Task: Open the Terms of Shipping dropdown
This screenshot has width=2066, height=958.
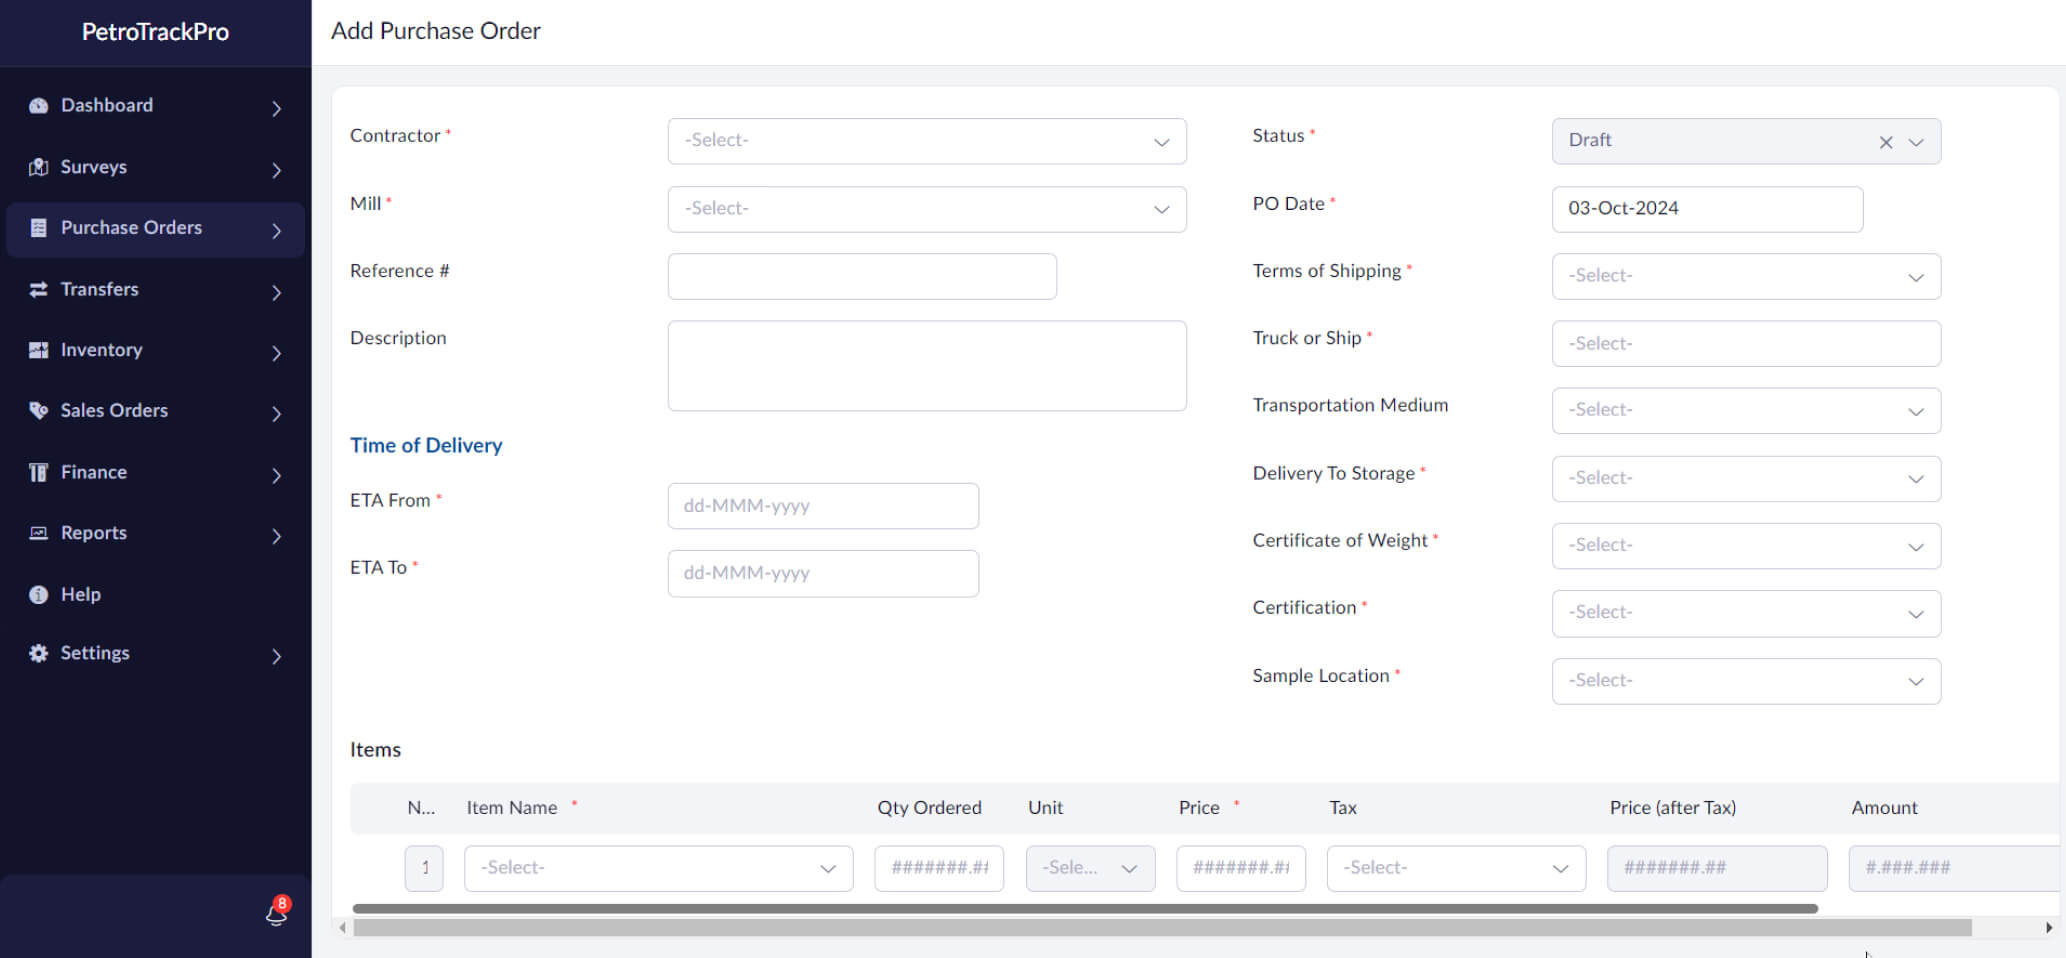Action: coord(1744,276)
